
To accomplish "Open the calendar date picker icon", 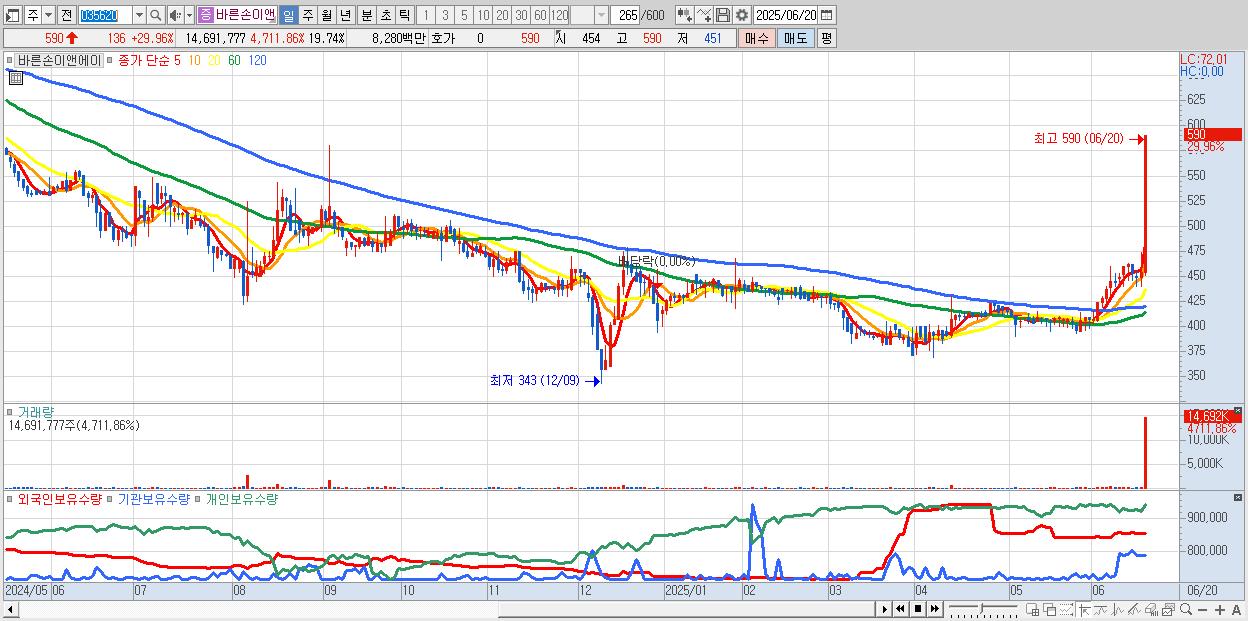I will (827, 15).
